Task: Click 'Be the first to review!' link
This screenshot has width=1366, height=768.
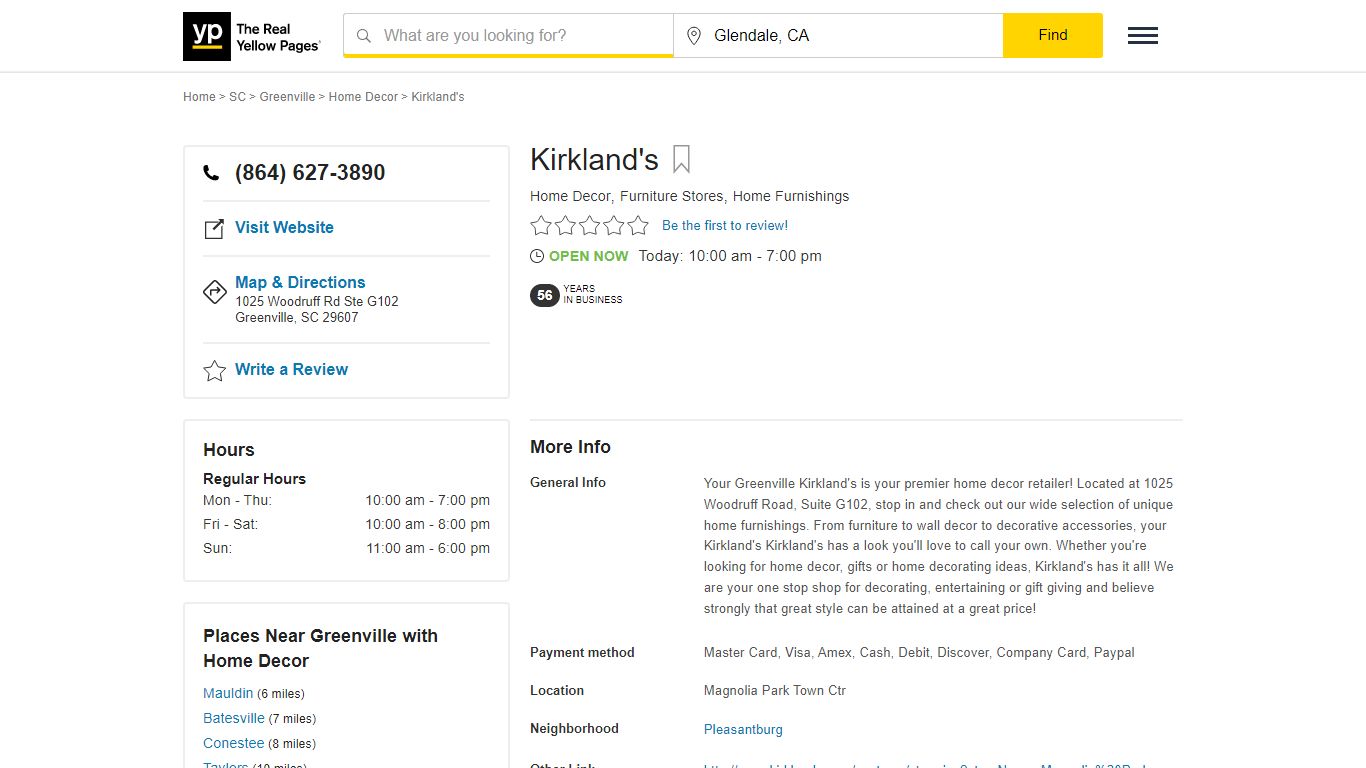Action: click(x=725, y=226)
